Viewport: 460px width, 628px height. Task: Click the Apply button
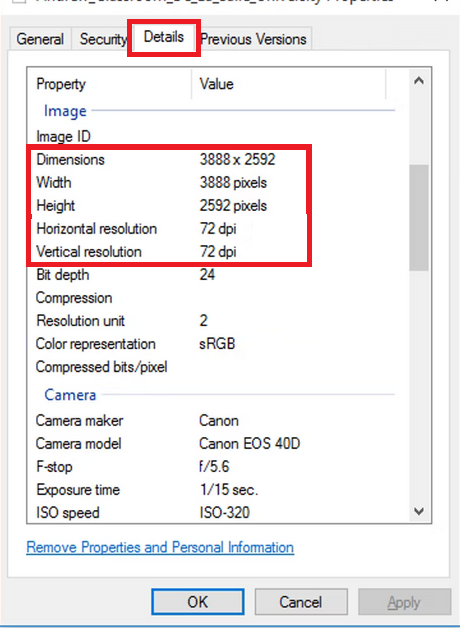click(x=404, y=602)
